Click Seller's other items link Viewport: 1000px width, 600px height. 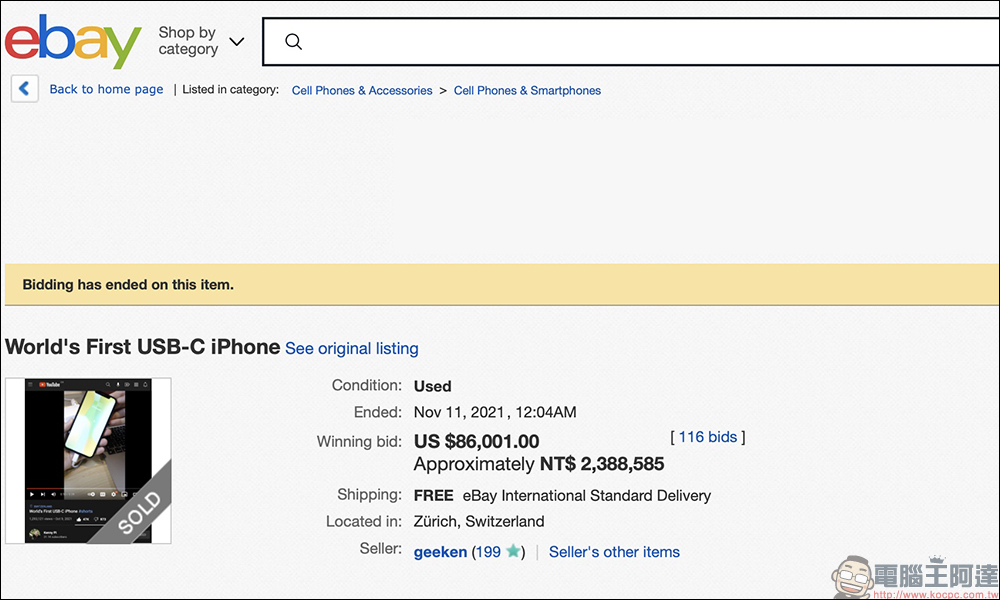[614, 552]
